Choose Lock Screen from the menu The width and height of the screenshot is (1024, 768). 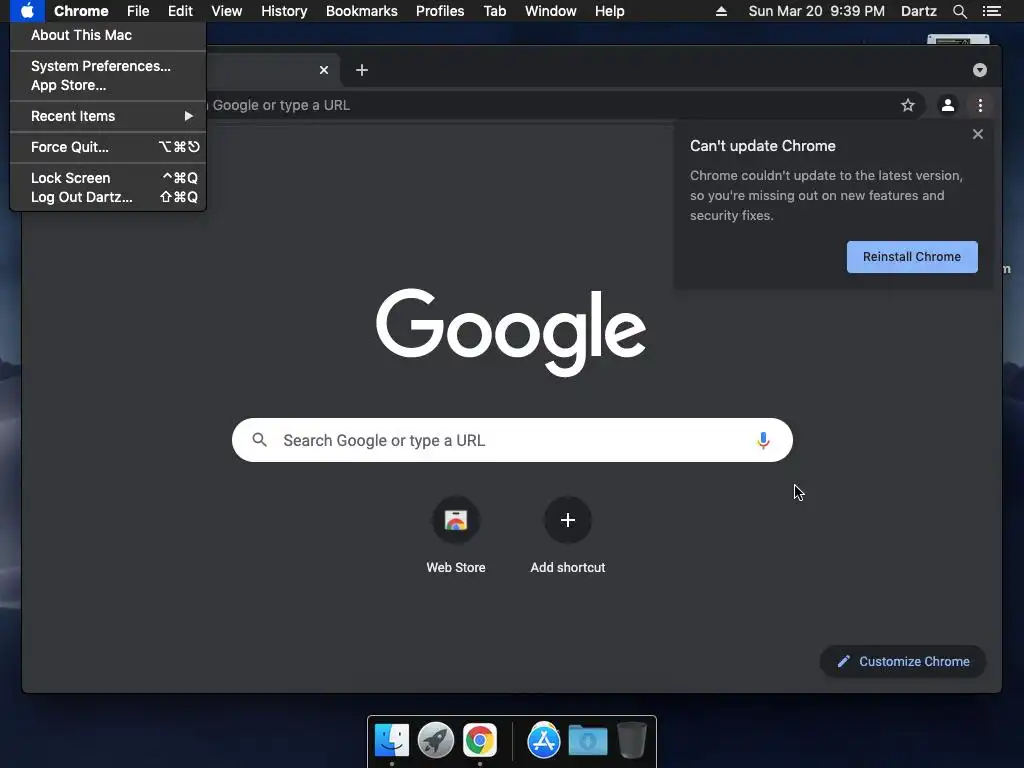(x=108, y=178)
